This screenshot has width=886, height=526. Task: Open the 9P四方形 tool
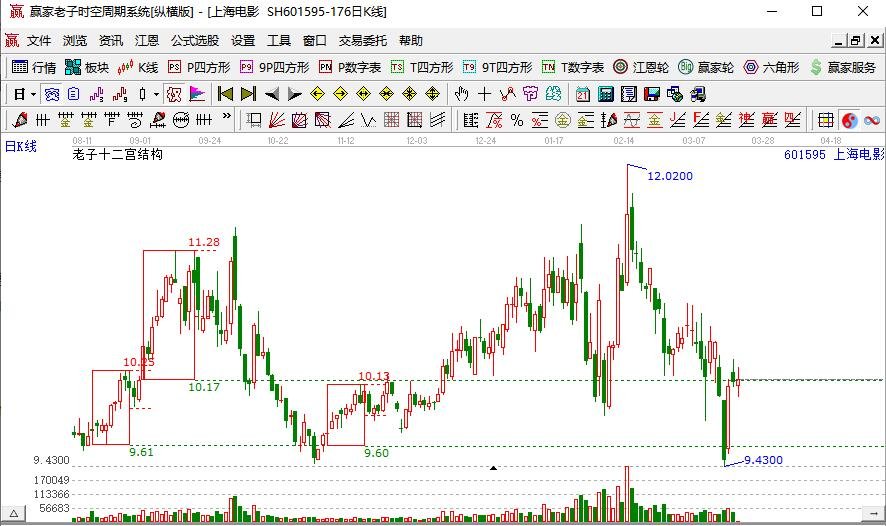275,67
